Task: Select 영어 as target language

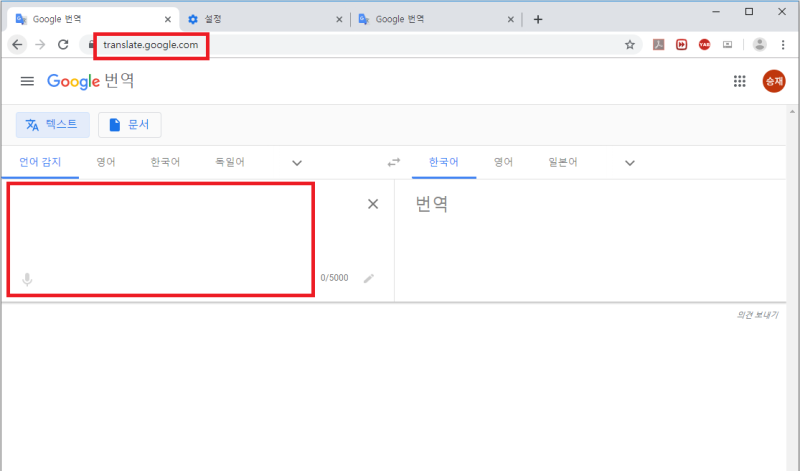Action: (503, 162)
